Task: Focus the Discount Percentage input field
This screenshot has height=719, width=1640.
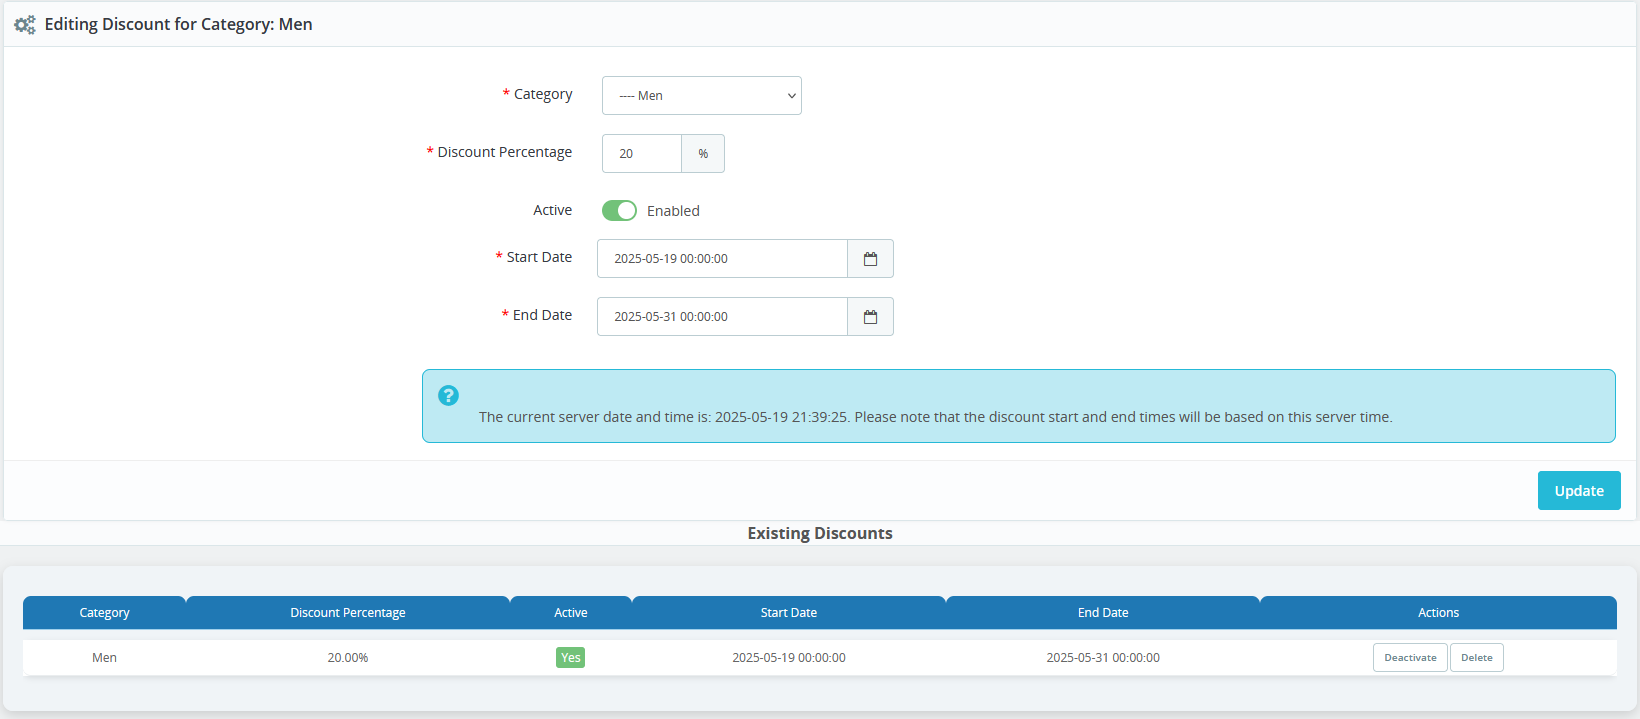Action: pyautogui.click(x=642, y=154)
